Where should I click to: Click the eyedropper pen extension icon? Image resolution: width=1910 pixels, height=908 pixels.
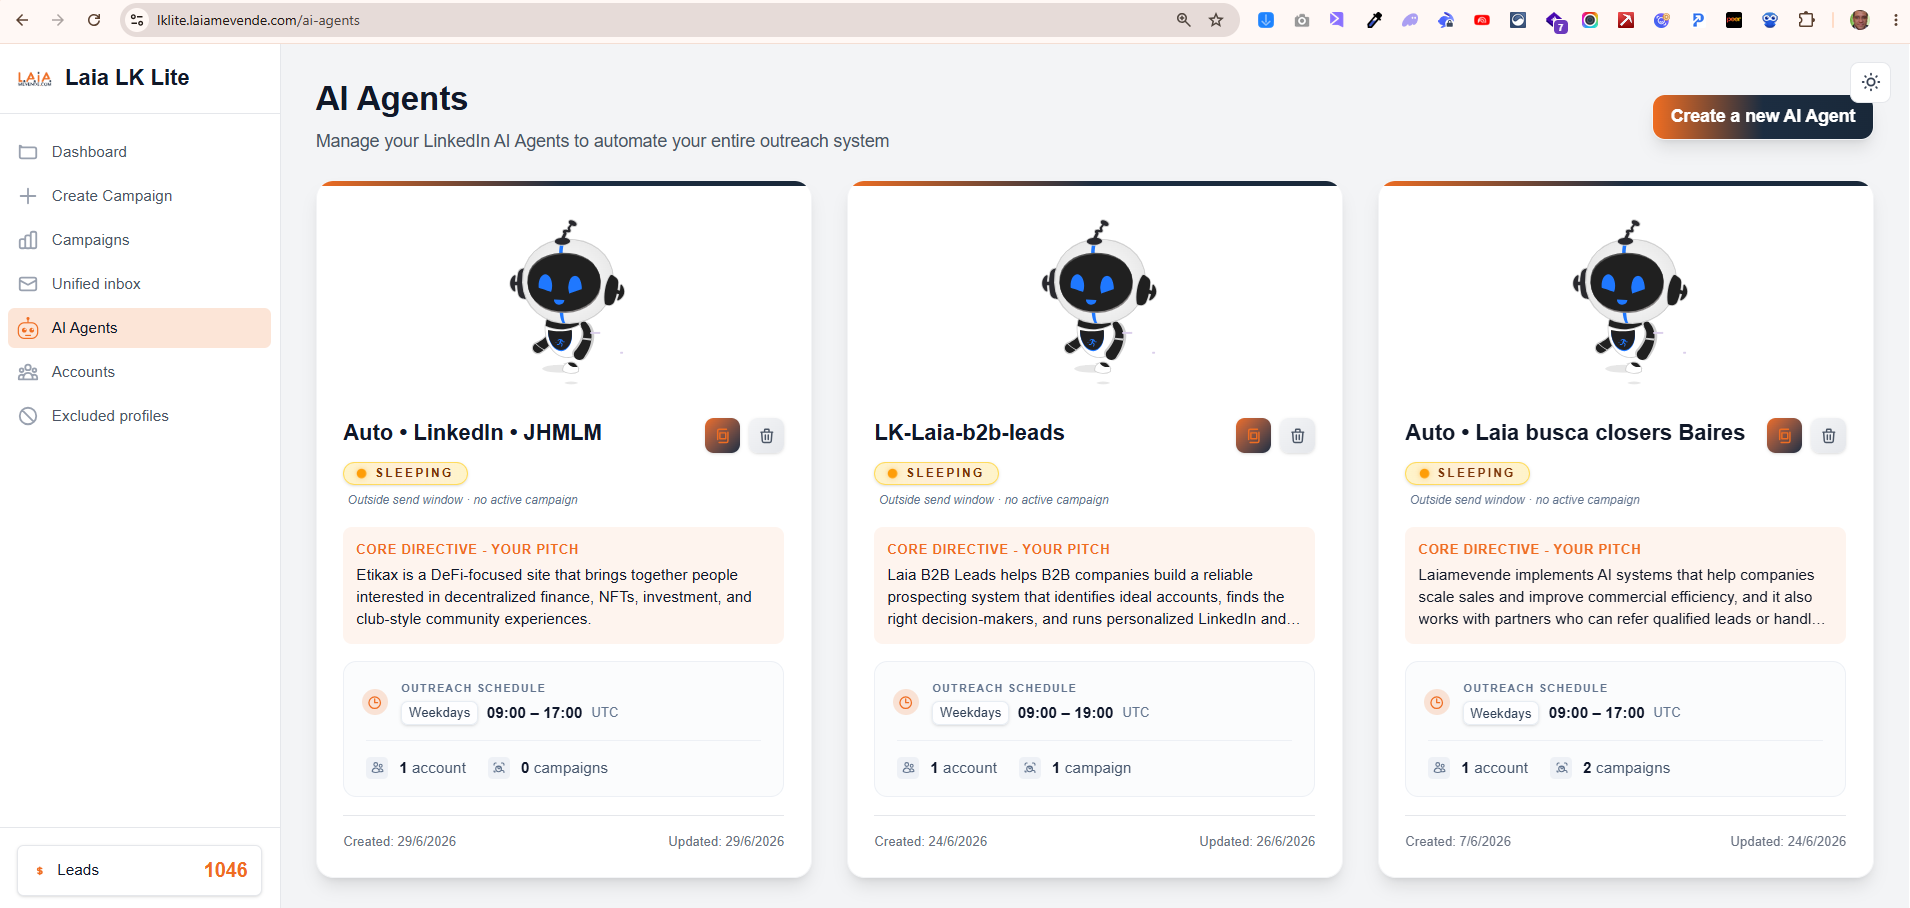point(1374,20)
